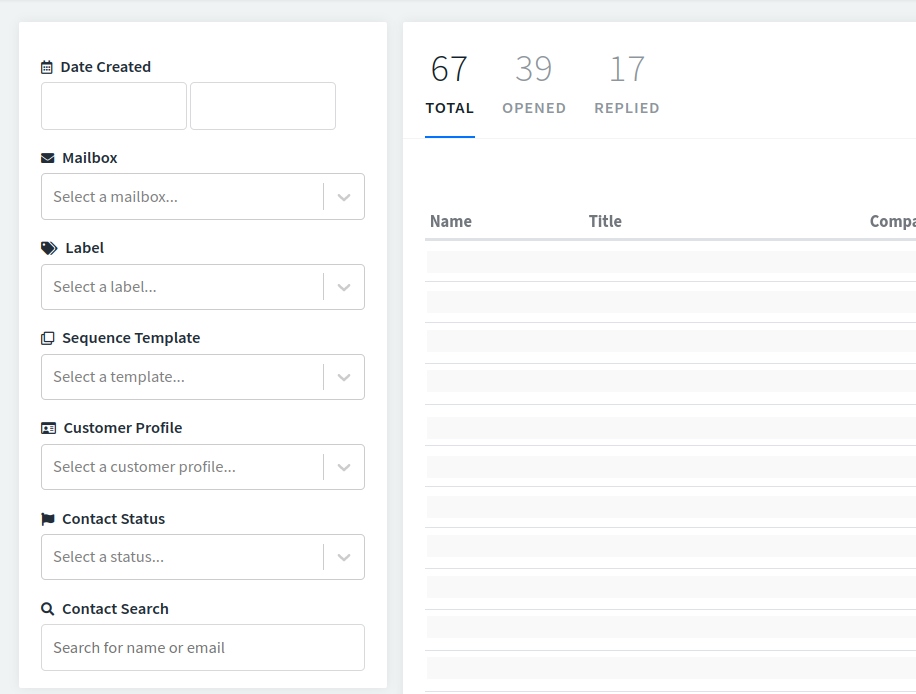
Task: Focus the Search for name or email field
Action: pos(203,647)
